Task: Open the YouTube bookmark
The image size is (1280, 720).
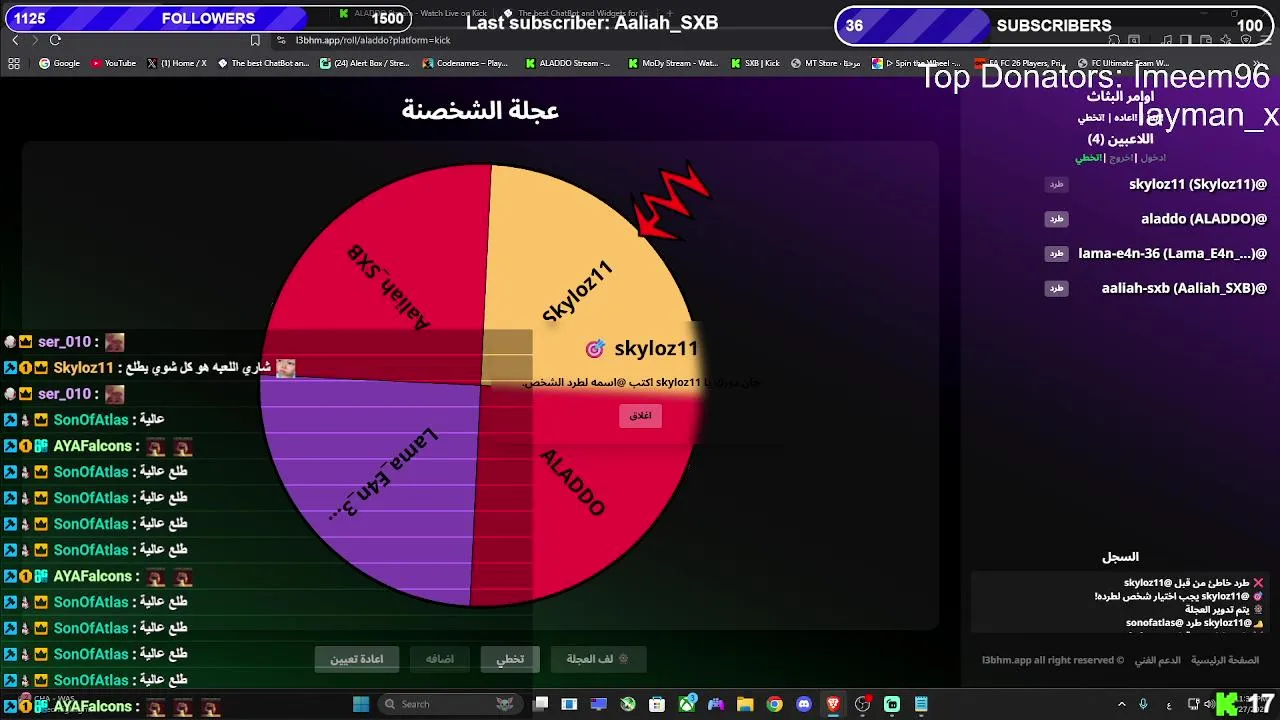Action: 113,63
